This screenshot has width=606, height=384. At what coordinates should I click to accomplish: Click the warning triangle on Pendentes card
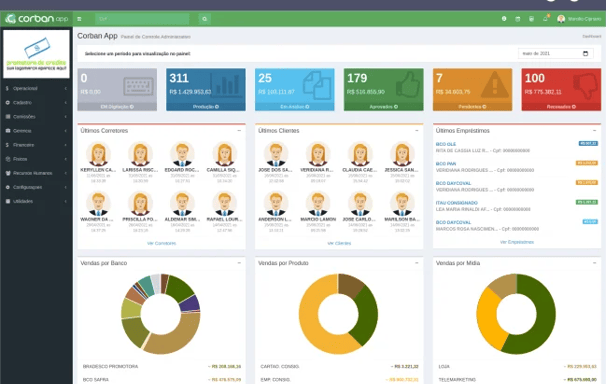[495, 85]
